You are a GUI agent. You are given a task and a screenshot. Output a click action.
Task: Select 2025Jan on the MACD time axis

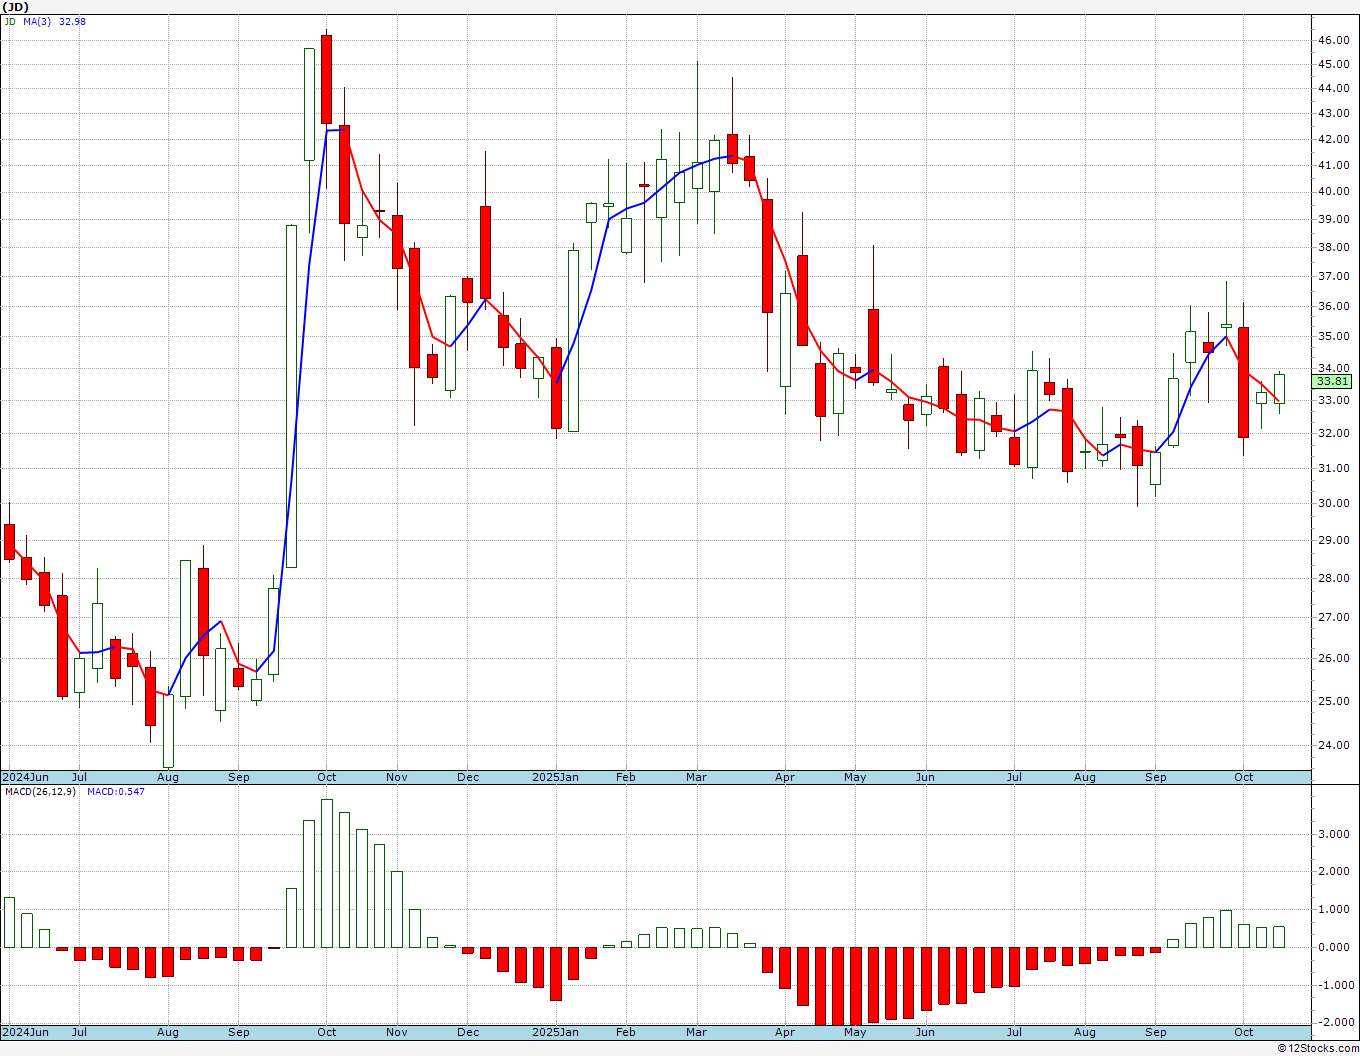[x=555, y=1032]
